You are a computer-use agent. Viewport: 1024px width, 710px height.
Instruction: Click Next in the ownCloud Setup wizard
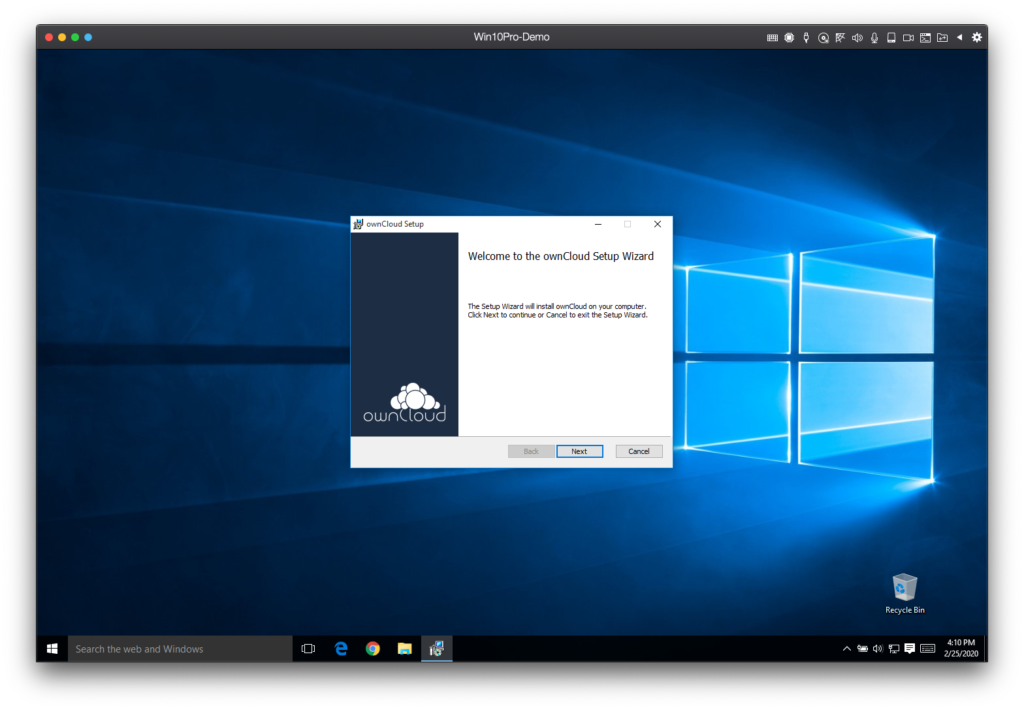click(579, 451)
